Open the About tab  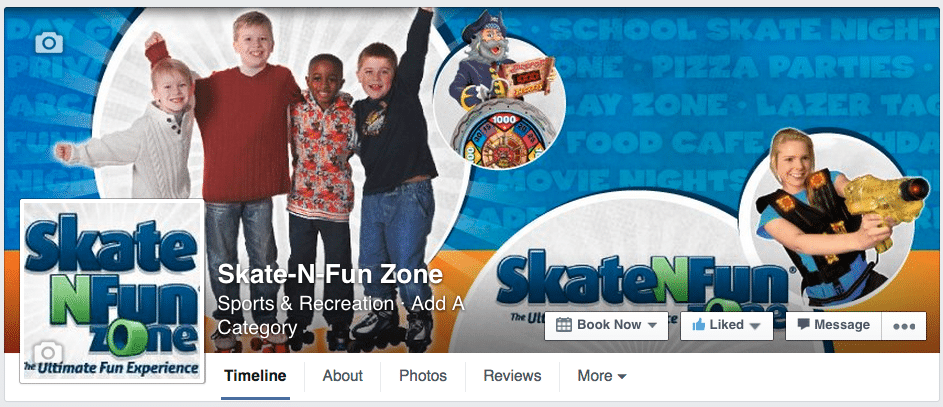342,376
